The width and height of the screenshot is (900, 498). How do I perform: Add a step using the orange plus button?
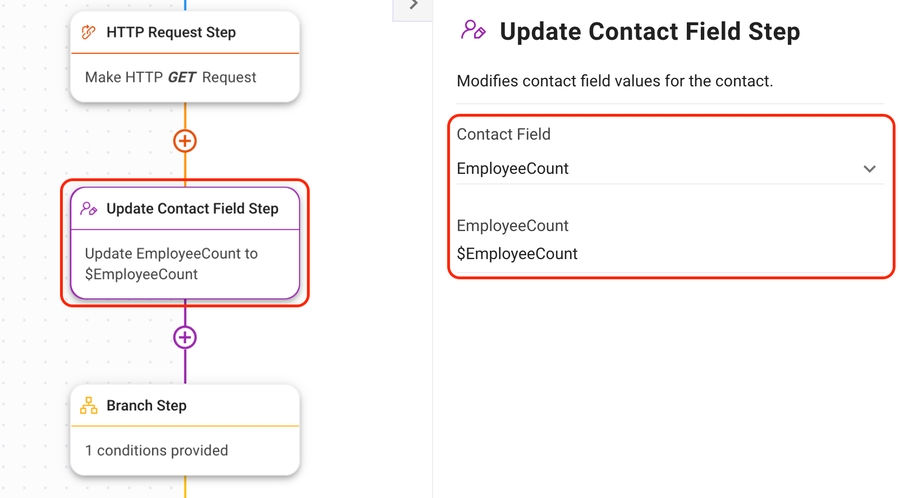(x=185, y=141)
